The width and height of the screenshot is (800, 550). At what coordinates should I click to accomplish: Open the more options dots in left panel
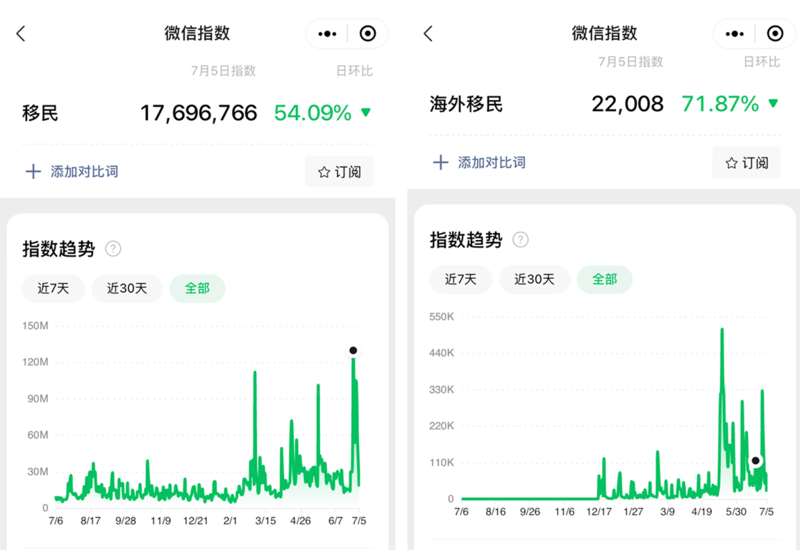pyautogui.click(x=327, y=34)
